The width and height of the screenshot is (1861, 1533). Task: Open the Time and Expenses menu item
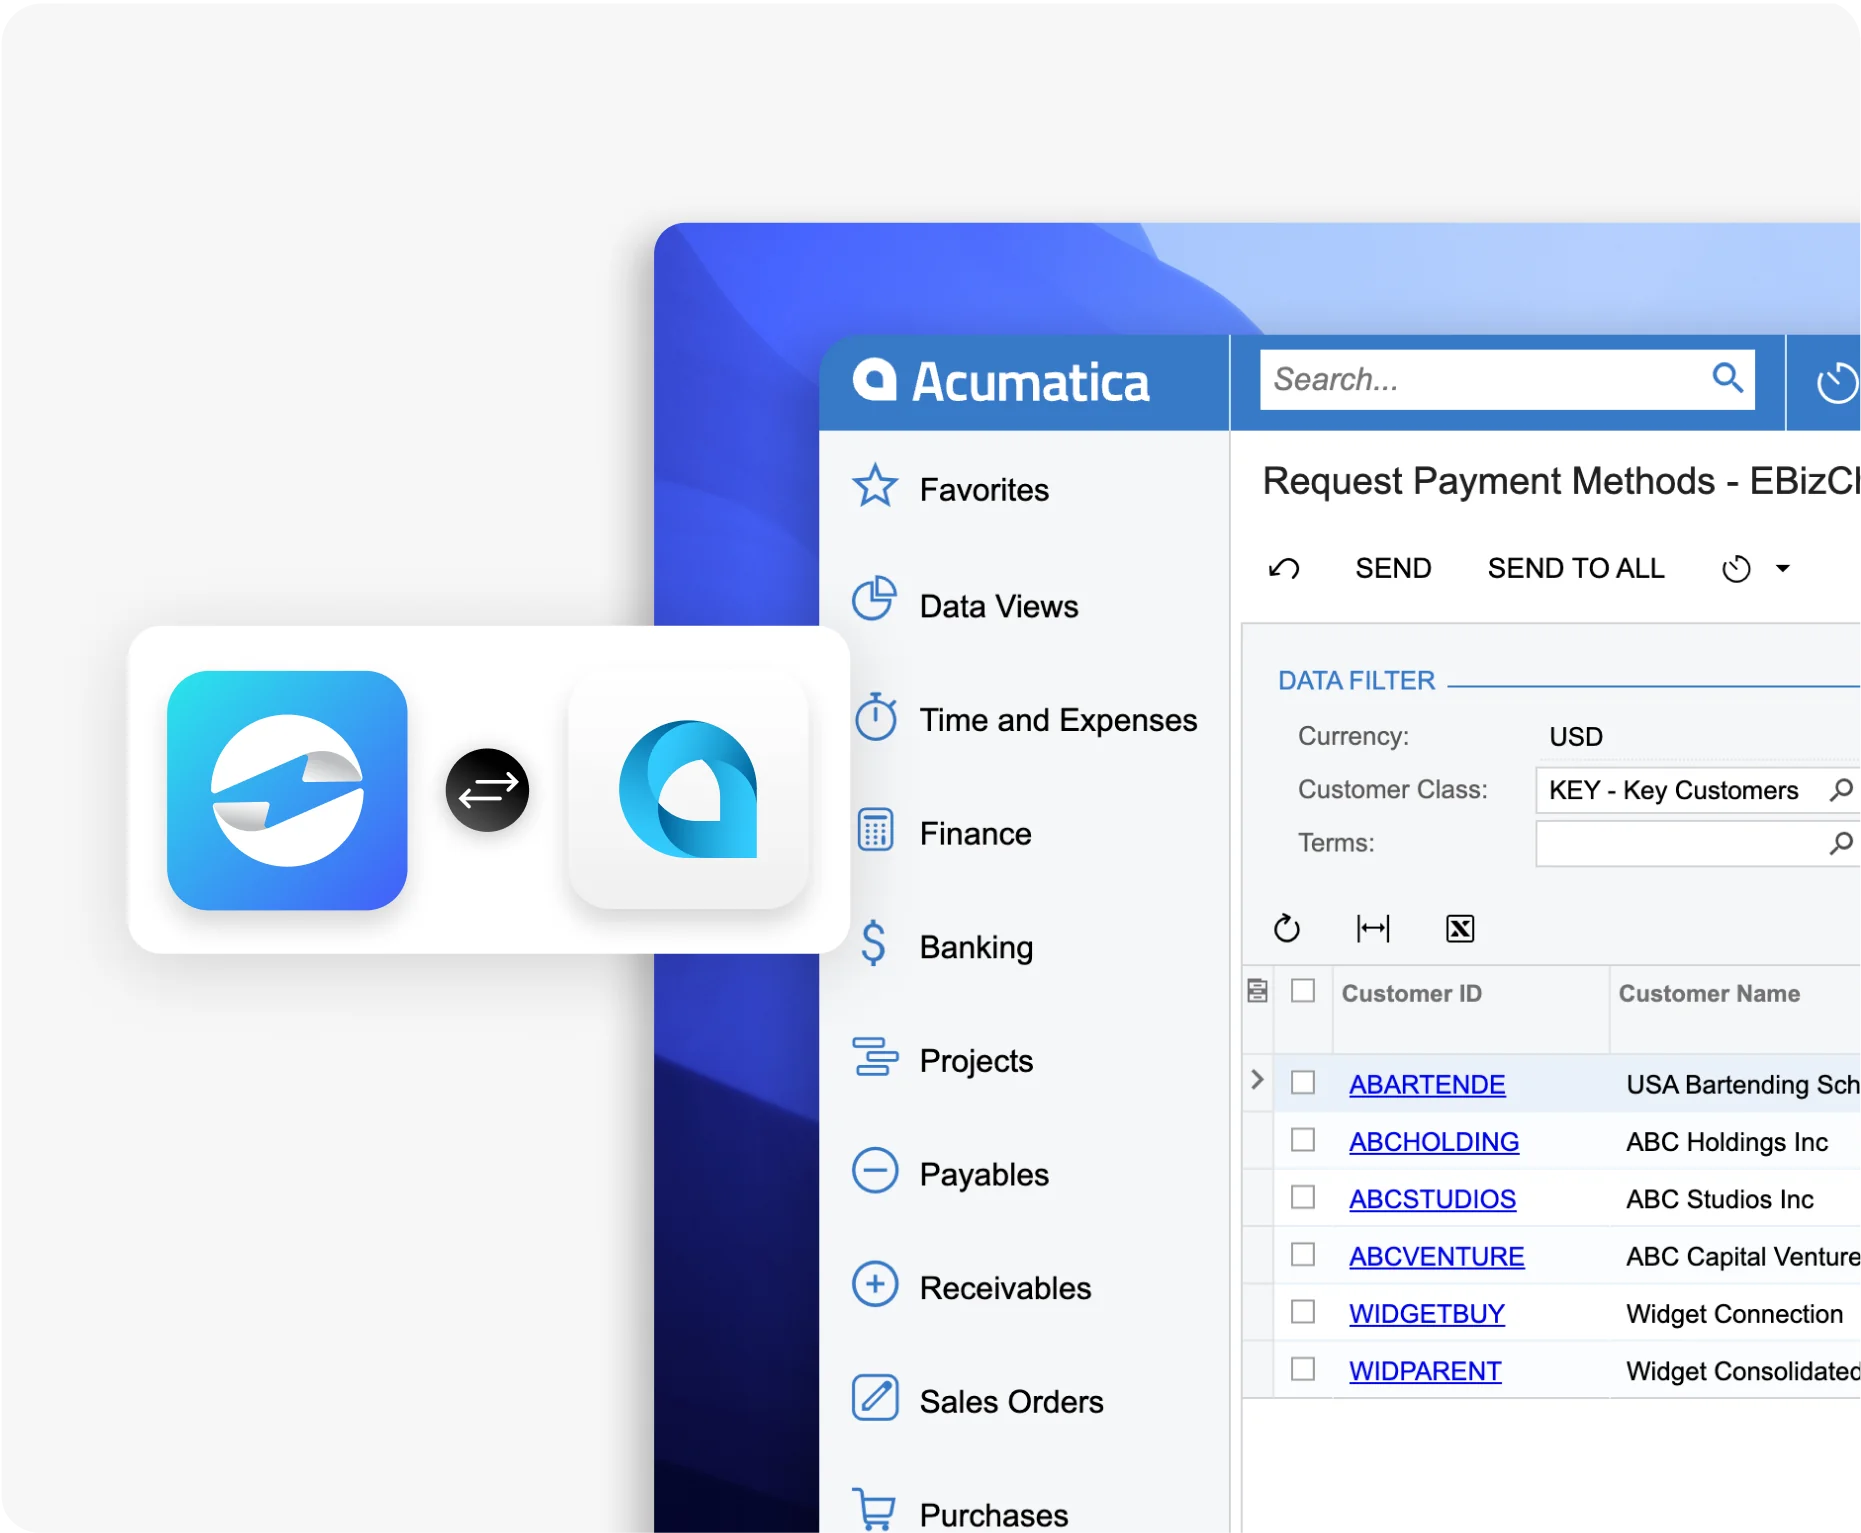click(1058, 720)
